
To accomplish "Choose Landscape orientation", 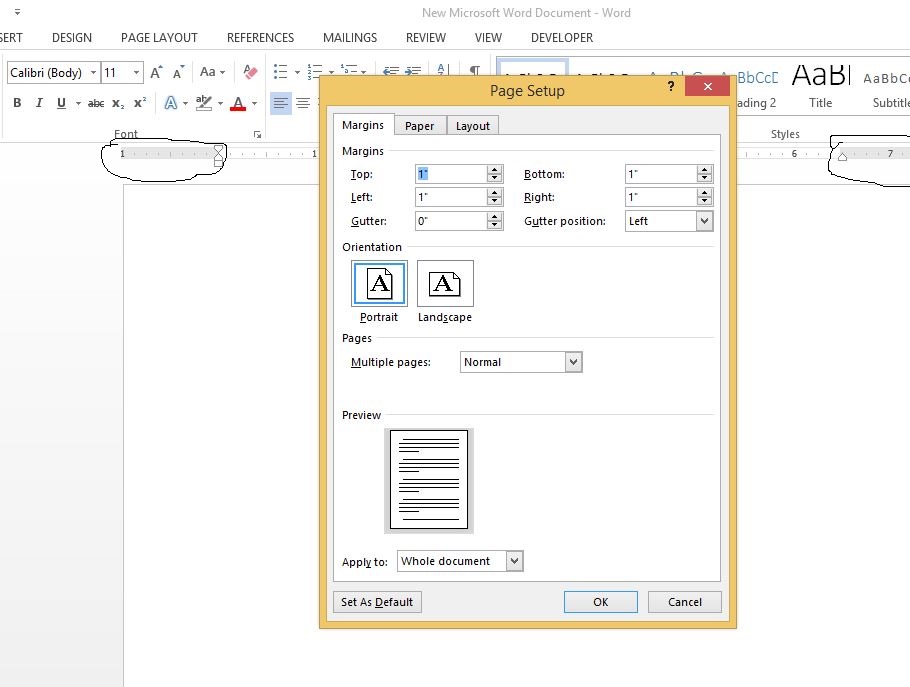I will point(445,284).
